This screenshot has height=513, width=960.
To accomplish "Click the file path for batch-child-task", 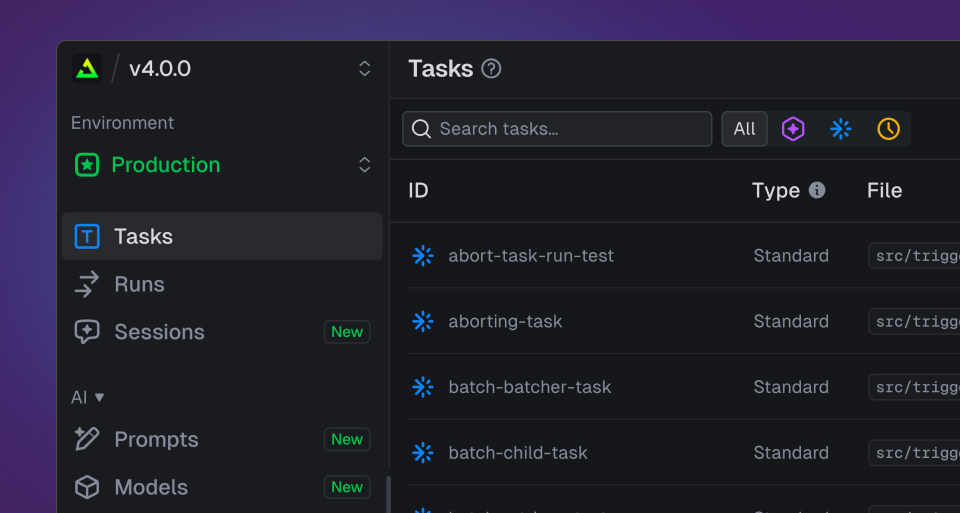I will [914, 452].
